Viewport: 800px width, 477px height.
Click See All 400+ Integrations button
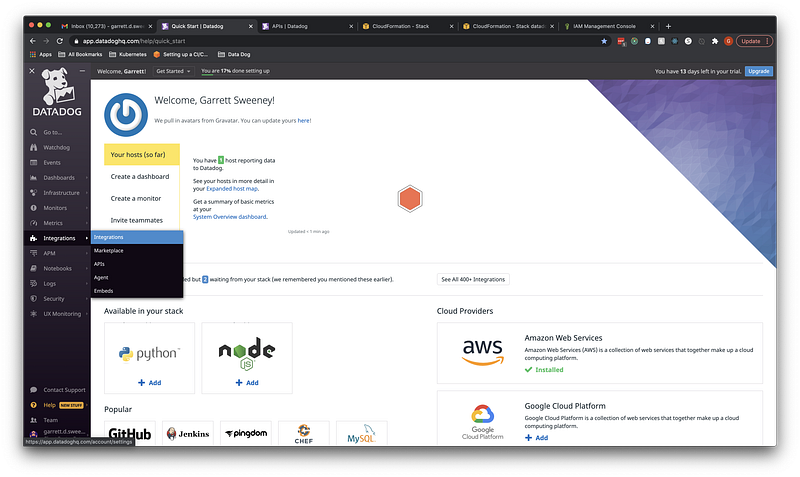click(473, 280)
